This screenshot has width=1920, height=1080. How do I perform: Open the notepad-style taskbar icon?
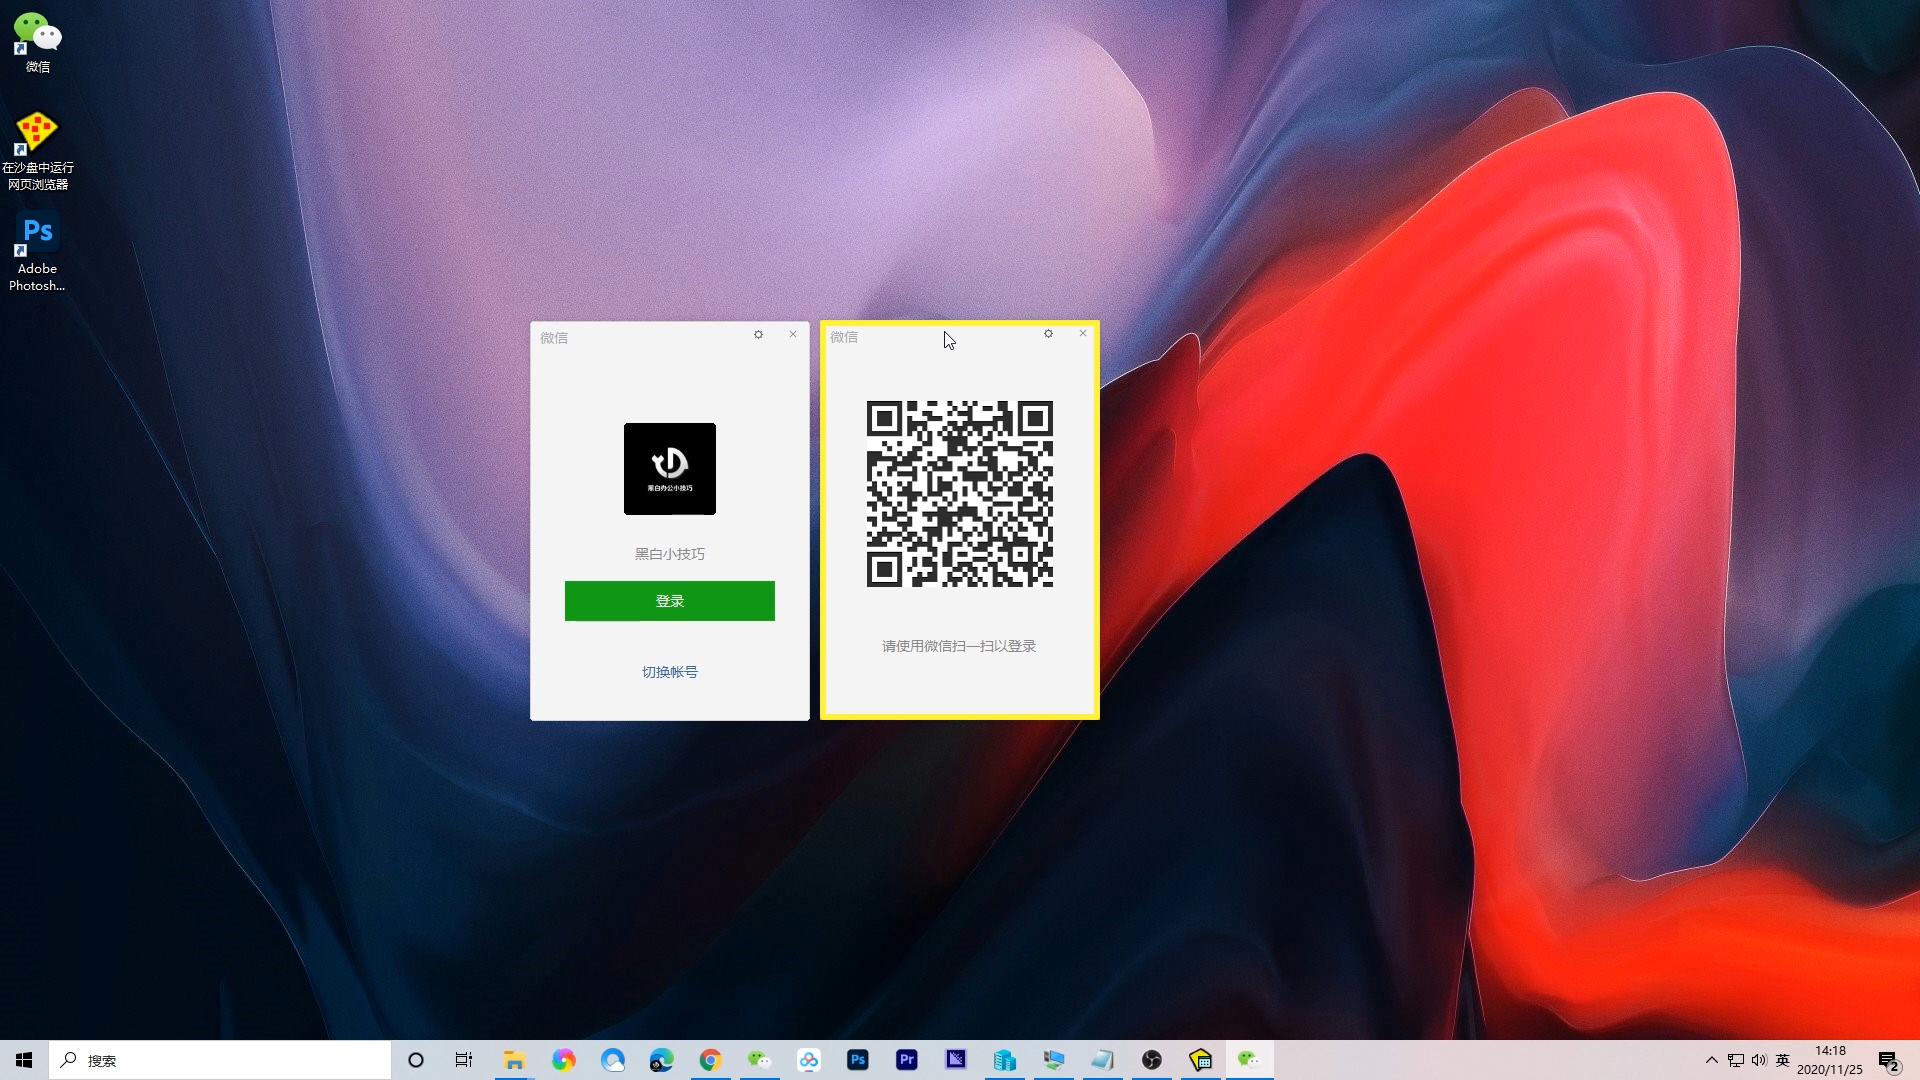point(1103,1060)
